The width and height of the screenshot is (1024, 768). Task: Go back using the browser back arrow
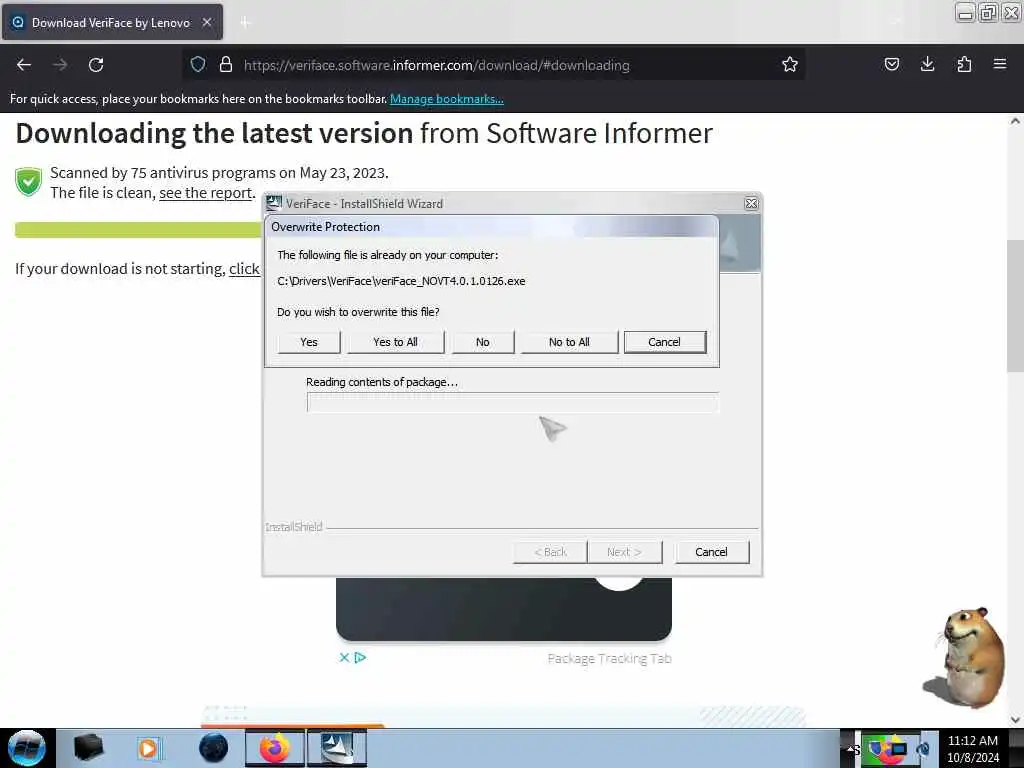point(24,65)
